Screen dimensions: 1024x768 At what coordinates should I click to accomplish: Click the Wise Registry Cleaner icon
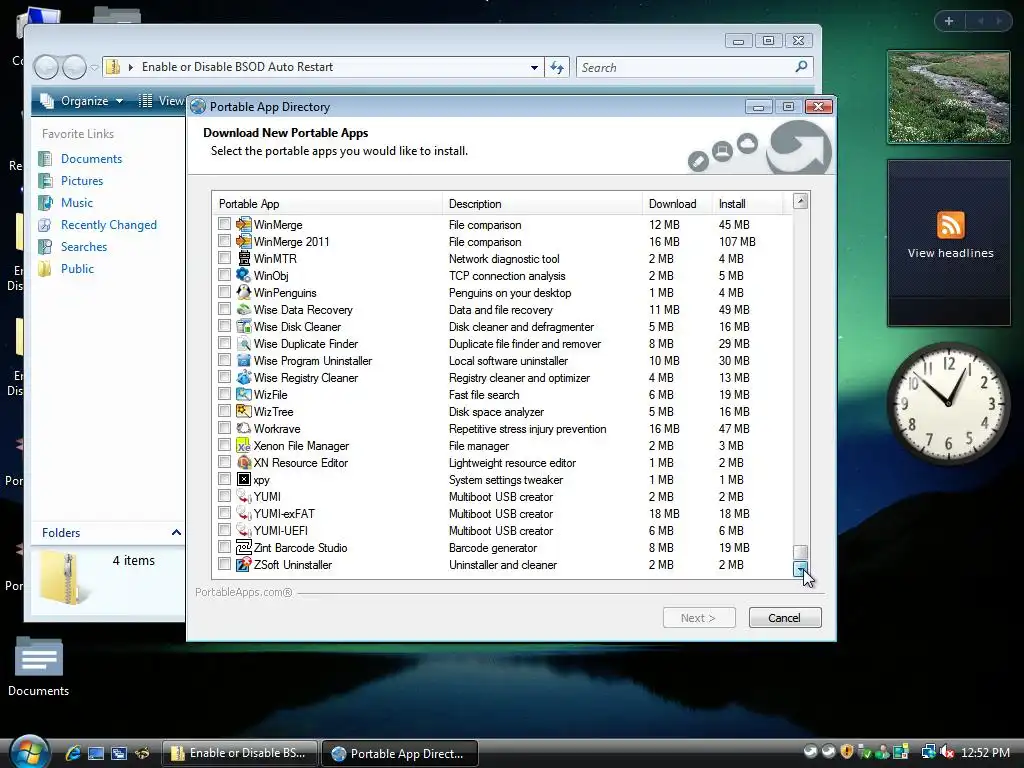[x=244, y=377]
